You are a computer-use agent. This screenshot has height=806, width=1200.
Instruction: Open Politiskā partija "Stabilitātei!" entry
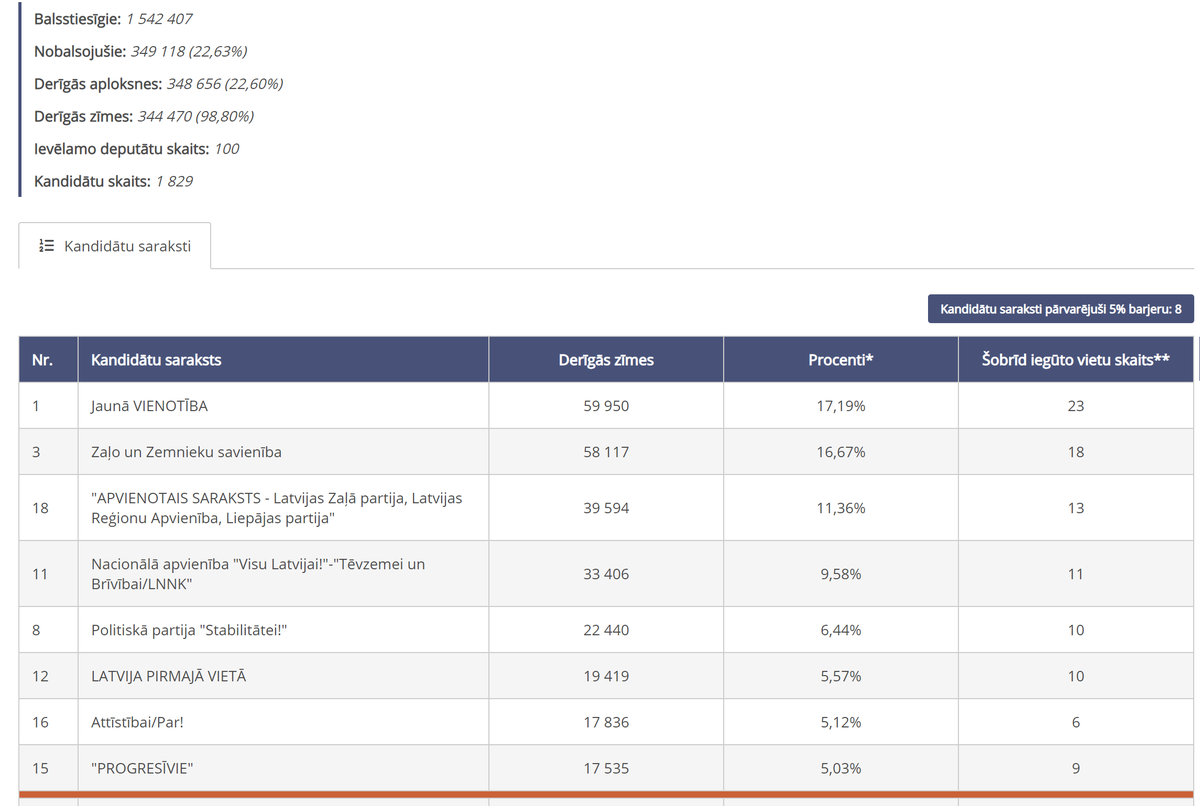click(x=190, y=630)
